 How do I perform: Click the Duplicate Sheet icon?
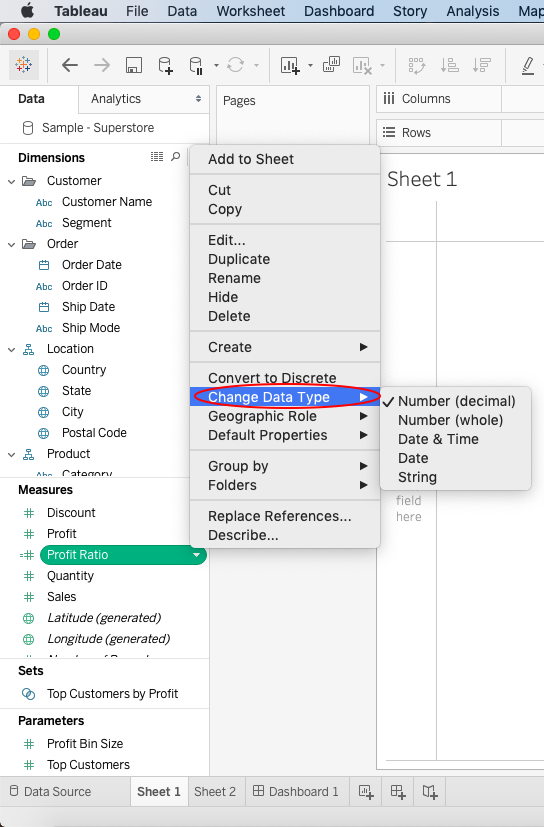click(331, 64)
